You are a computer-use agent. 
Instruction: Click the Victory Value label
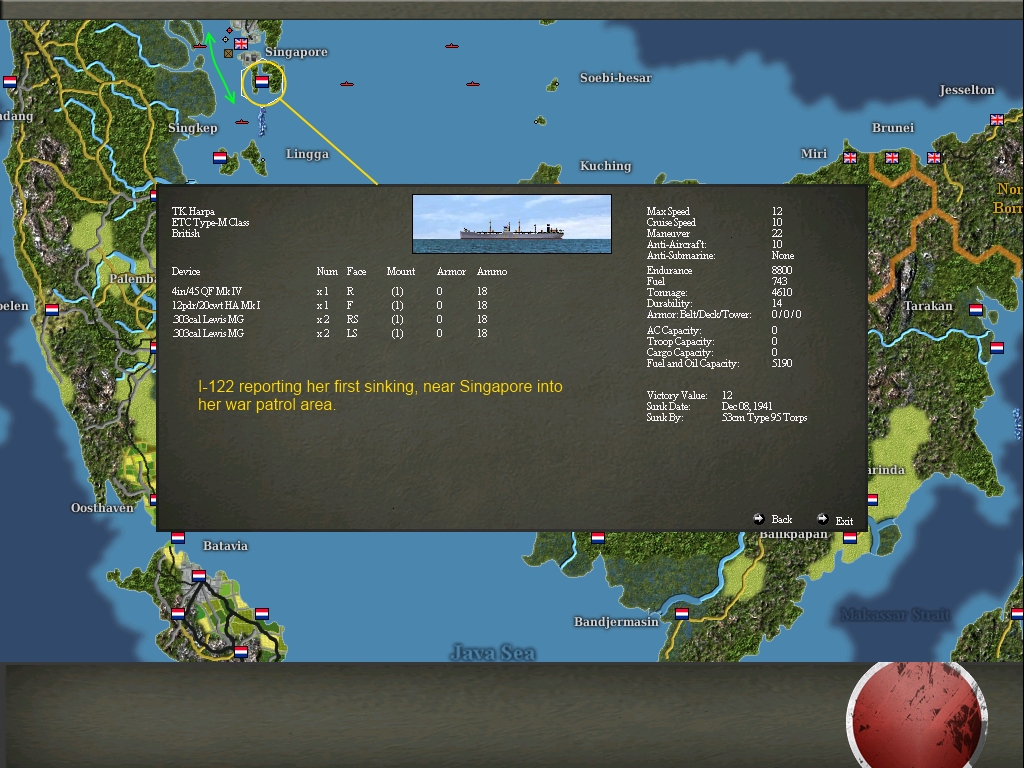677,396
